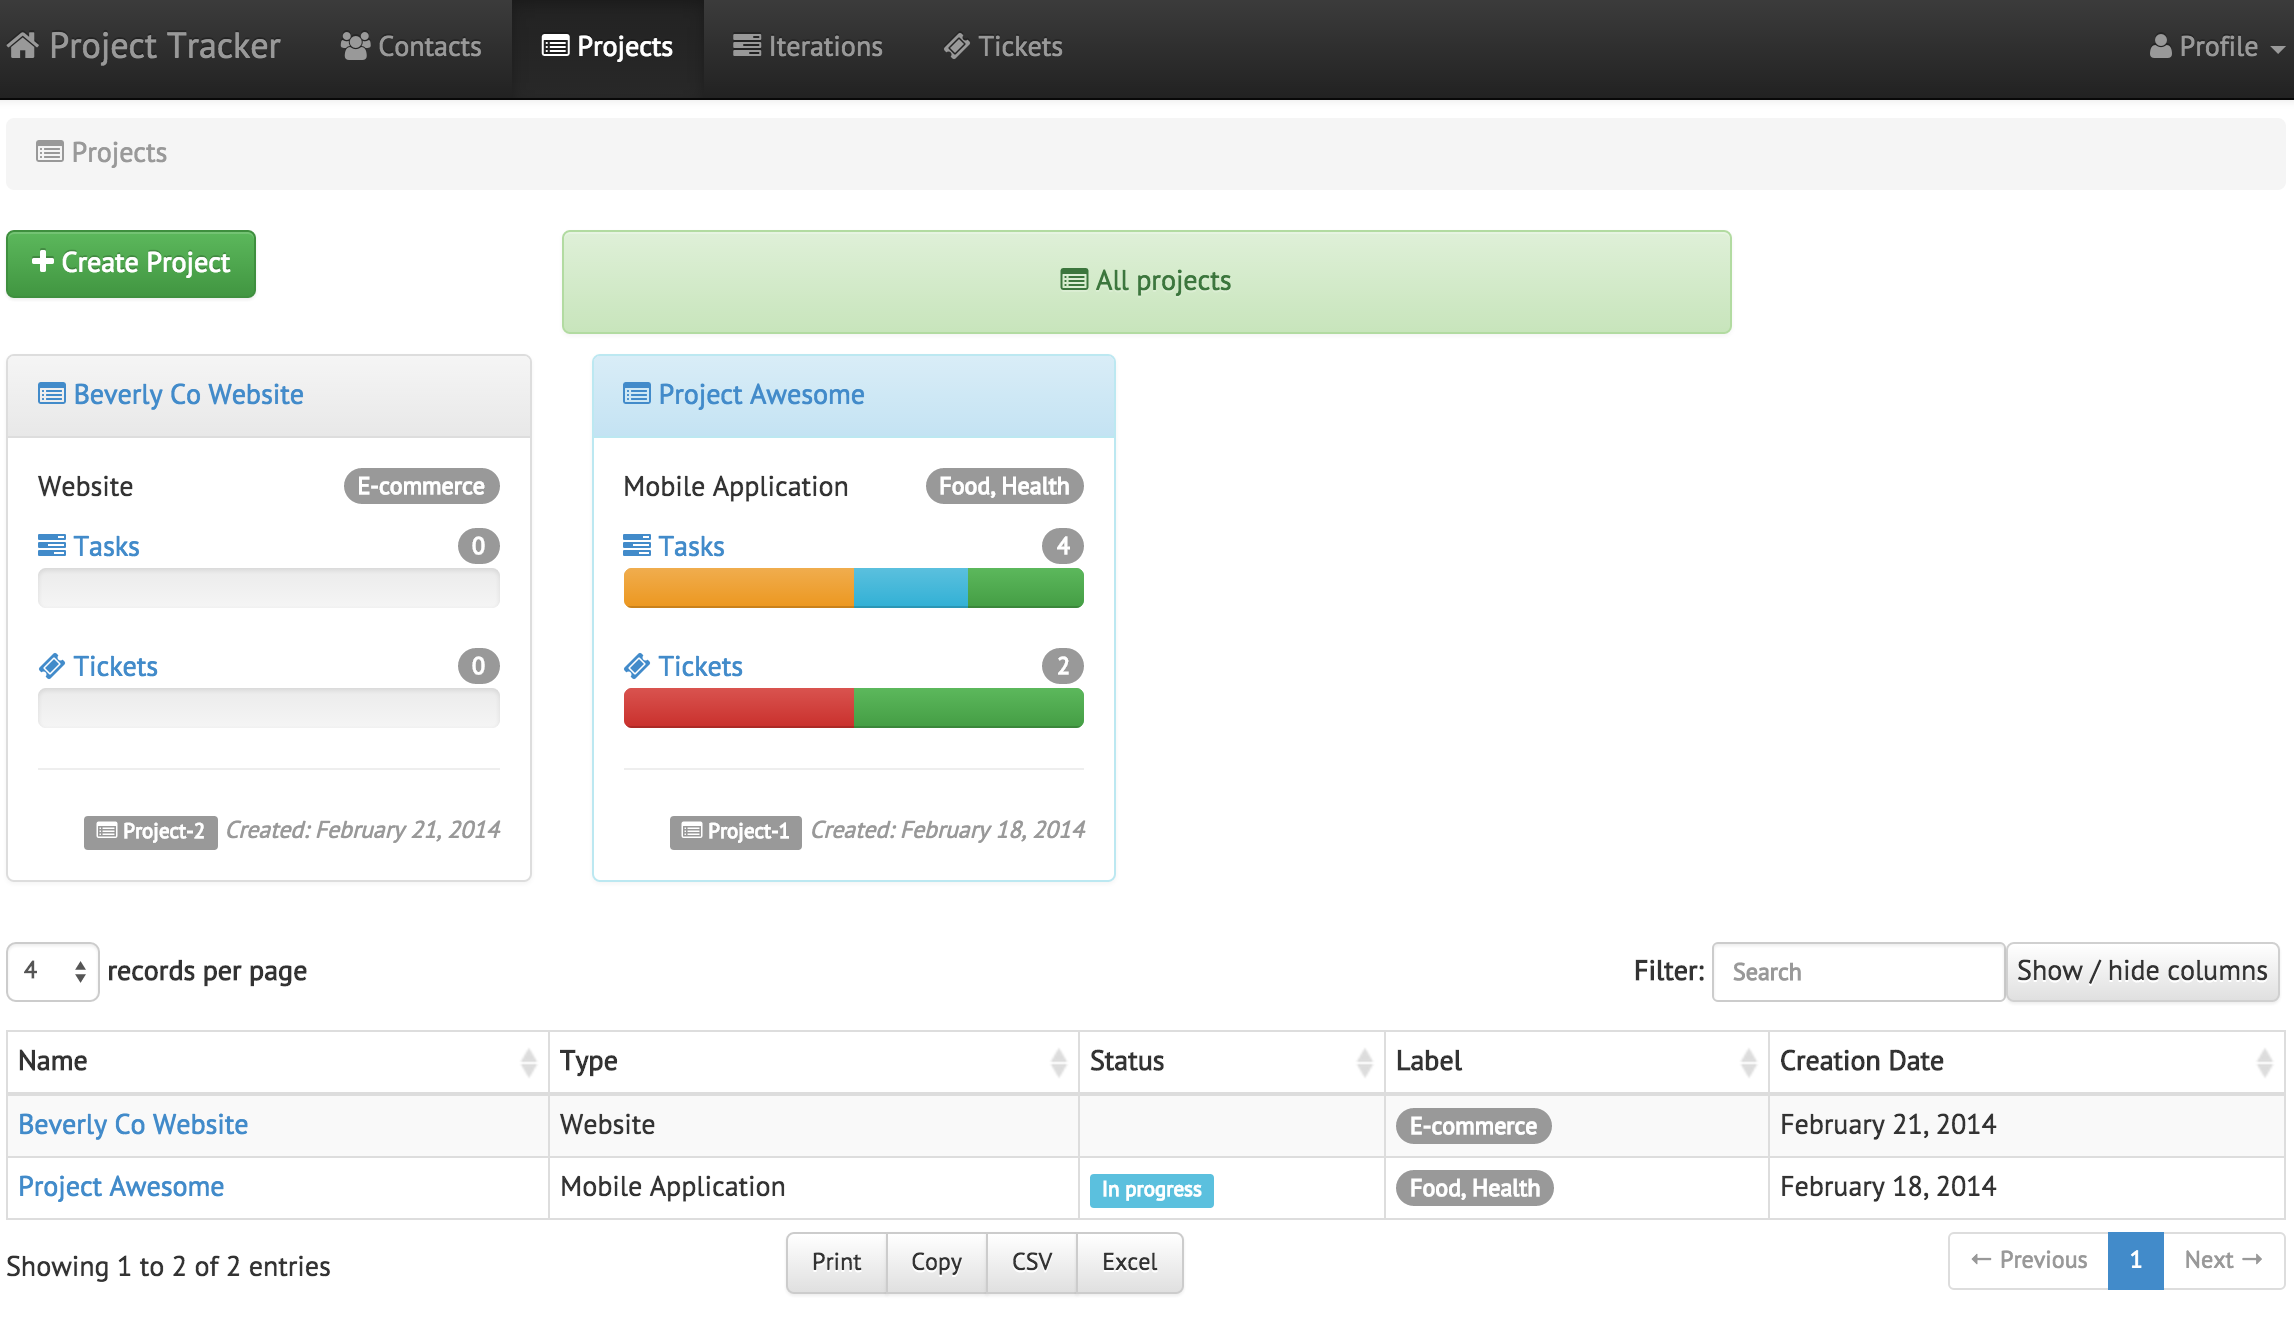Expand the Name column sort arrow
This screenshot has height=1326, width=2294.
tap(527, 1059)
